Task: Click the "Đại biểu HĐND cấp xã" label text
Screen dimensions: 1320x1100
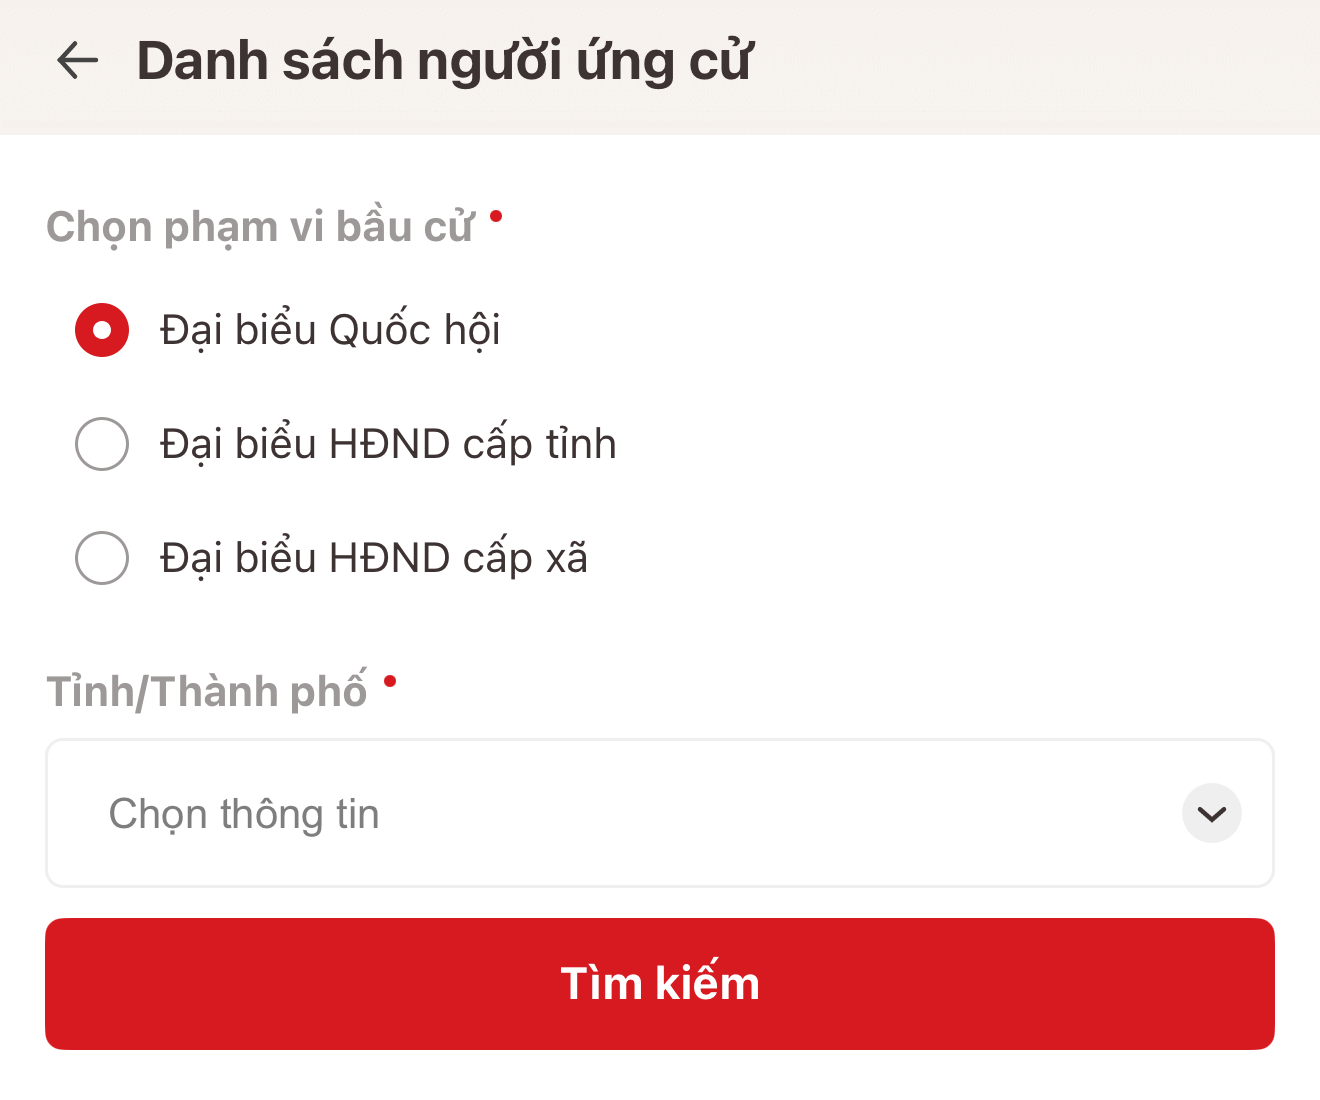Action: tap(374, 558)
